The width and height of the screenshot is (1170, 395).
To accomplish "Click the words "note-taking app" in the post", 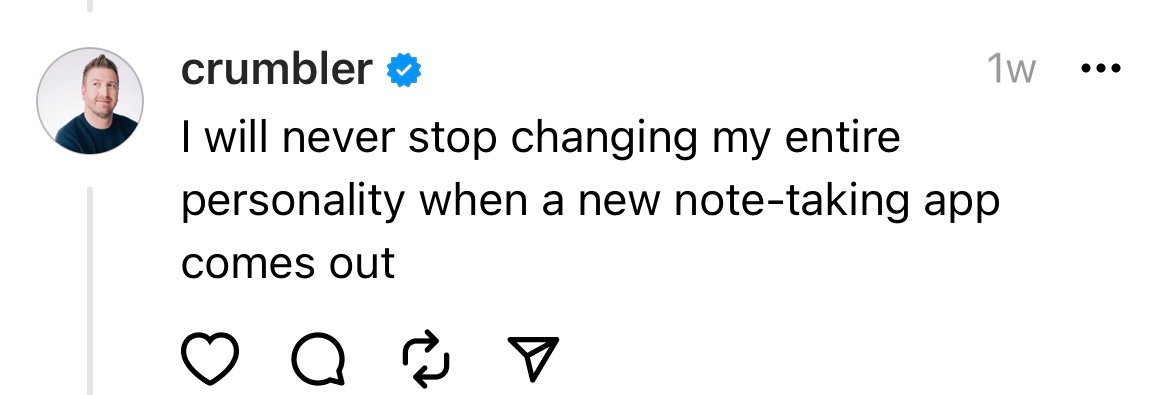I will (x=836, y=202).
